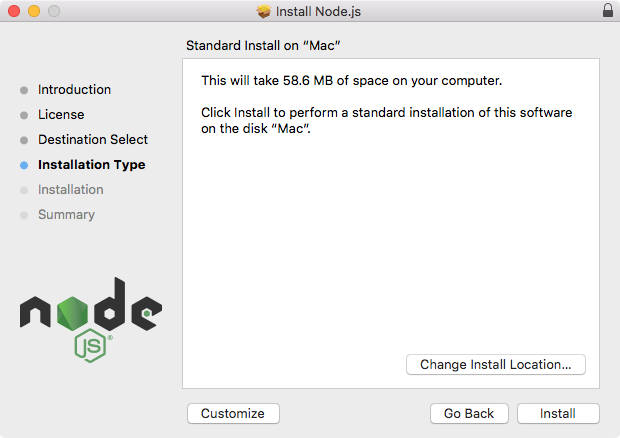Image resolution: width=620 pixels, height=438 pixels.
Task: Click the bullet beside License
Action: coord(24,115)
